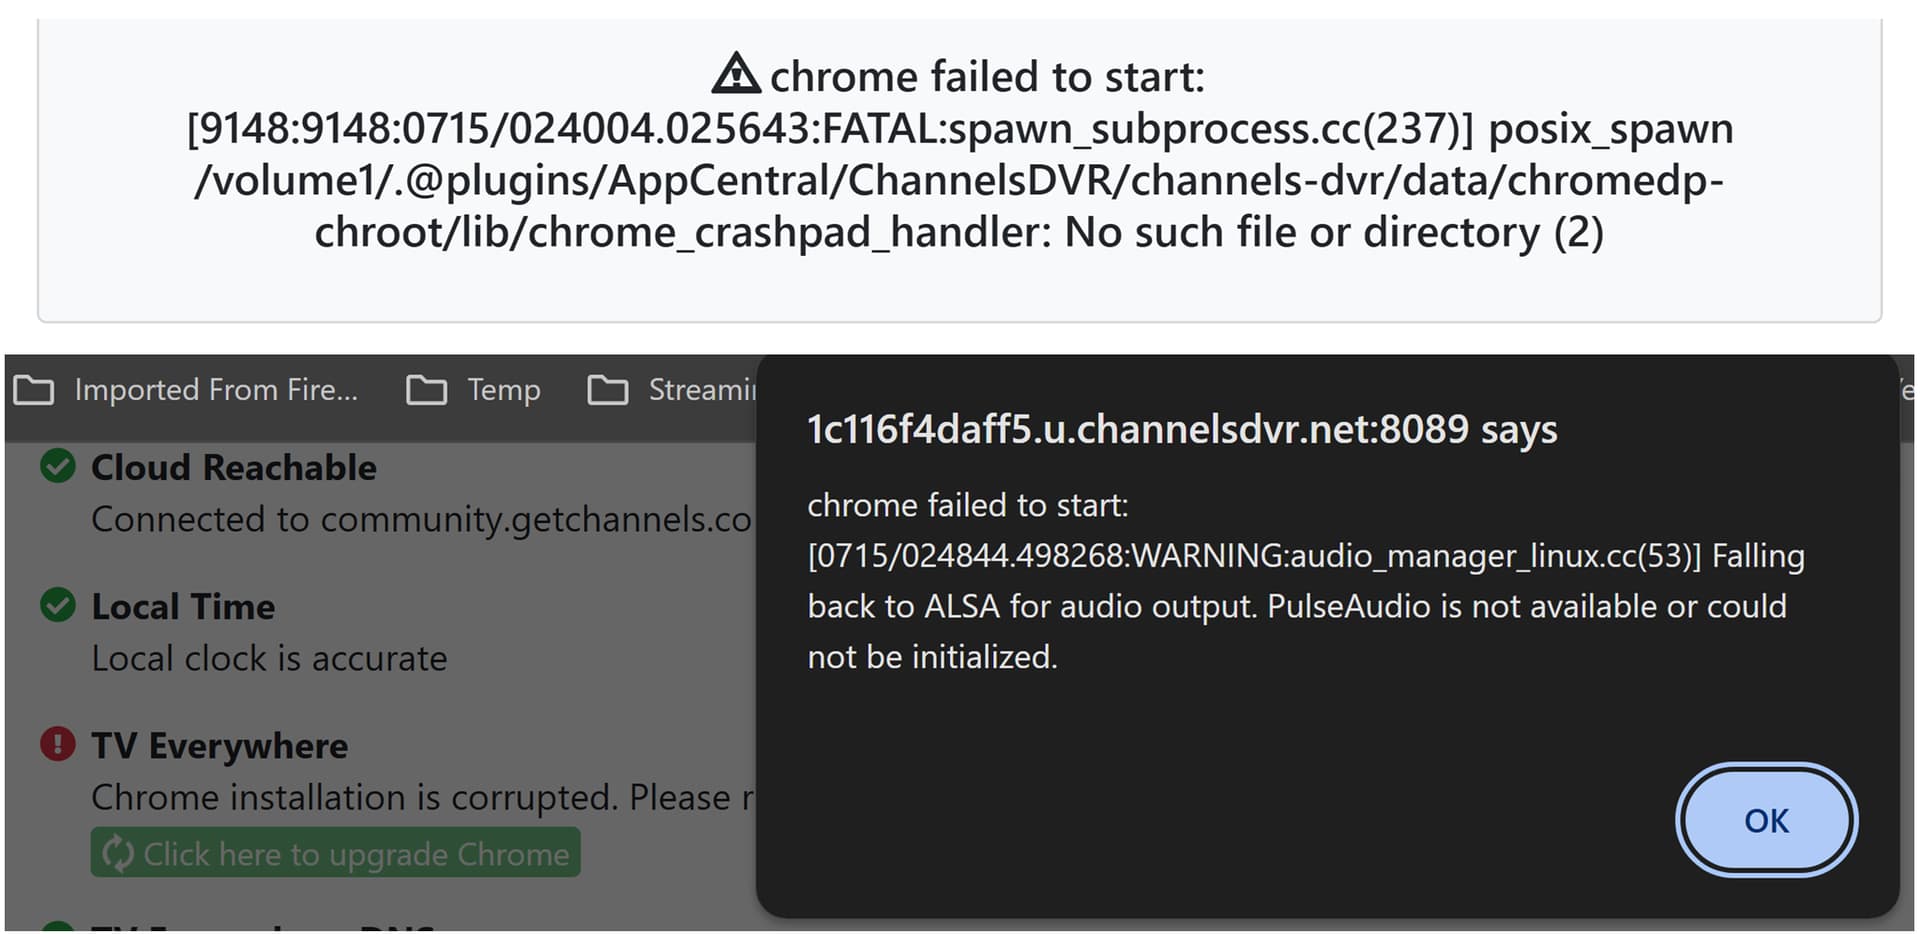This screenshot has height=934, width=1920.
Task: Open the Streaming bookmarks folder
Action: [672, 390]
